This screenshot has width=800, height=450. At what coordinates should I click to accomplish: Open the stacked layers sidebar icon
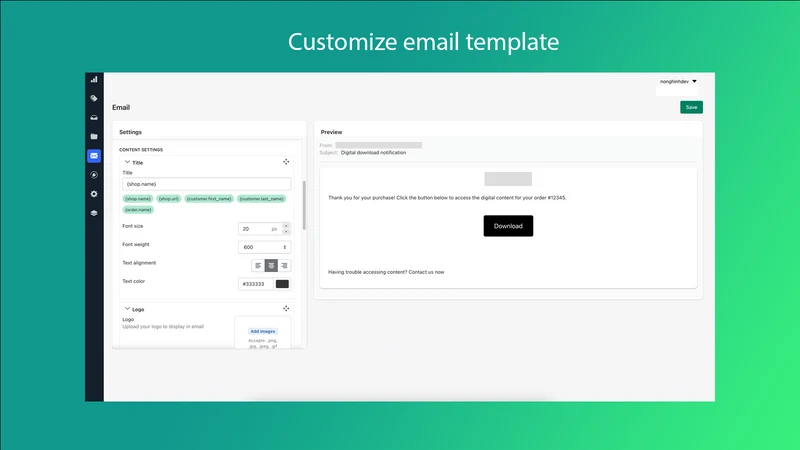94,213
